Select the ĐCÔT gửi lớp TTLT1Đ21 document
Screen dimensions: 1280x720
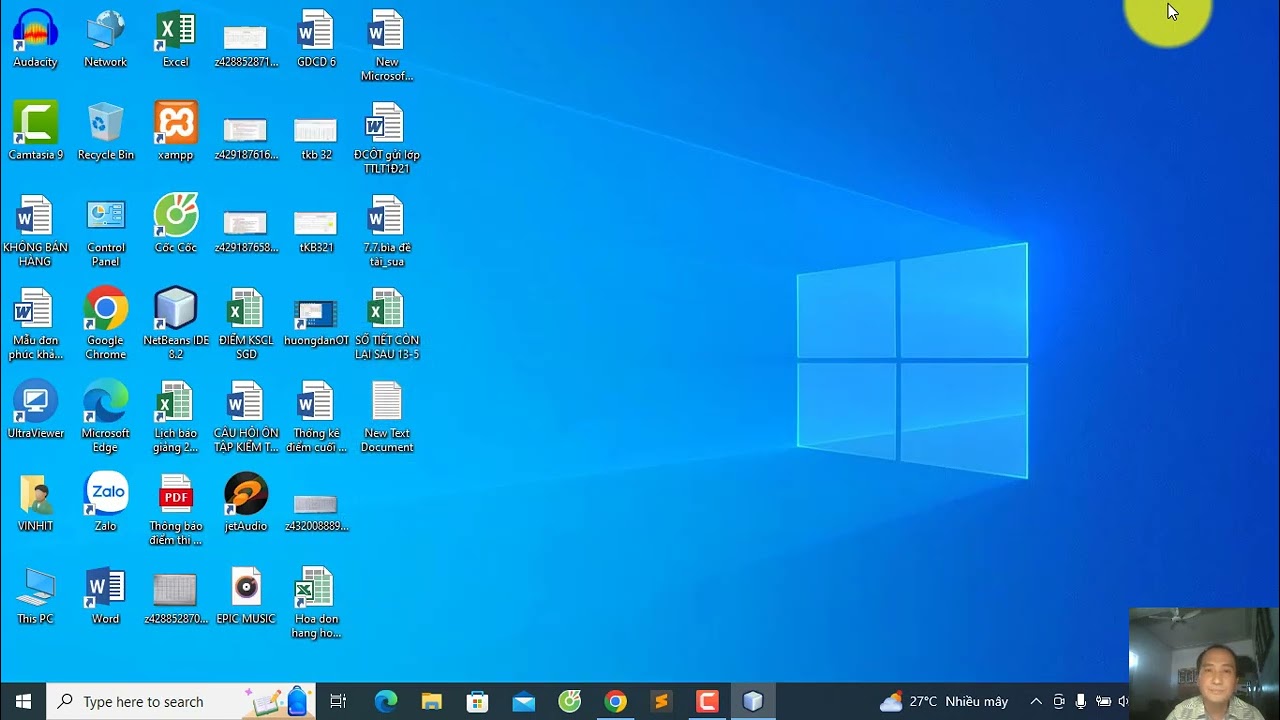[x=387, y=139]
